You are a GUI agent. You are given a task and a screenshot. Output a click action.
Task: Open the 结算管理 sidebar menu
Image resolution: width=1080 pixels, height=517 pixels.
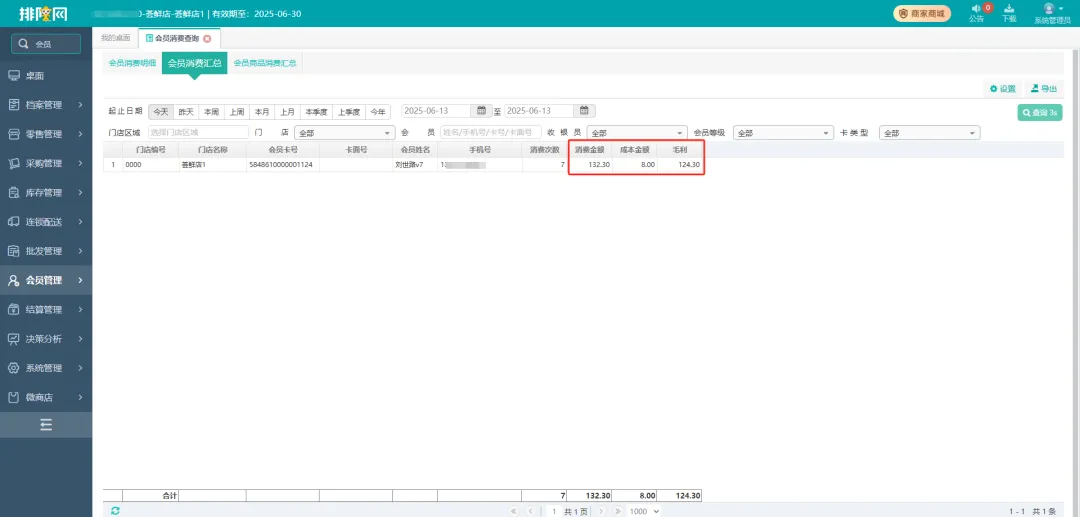click(x=46, y=310)
